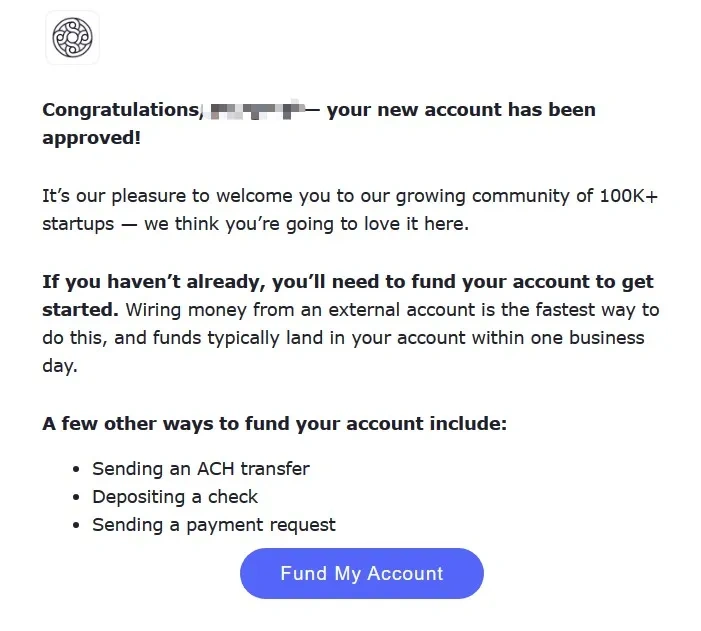Select the "Depositing a check" list item
The height and width of the screenshot is (631, 701).
pos(175,496)
